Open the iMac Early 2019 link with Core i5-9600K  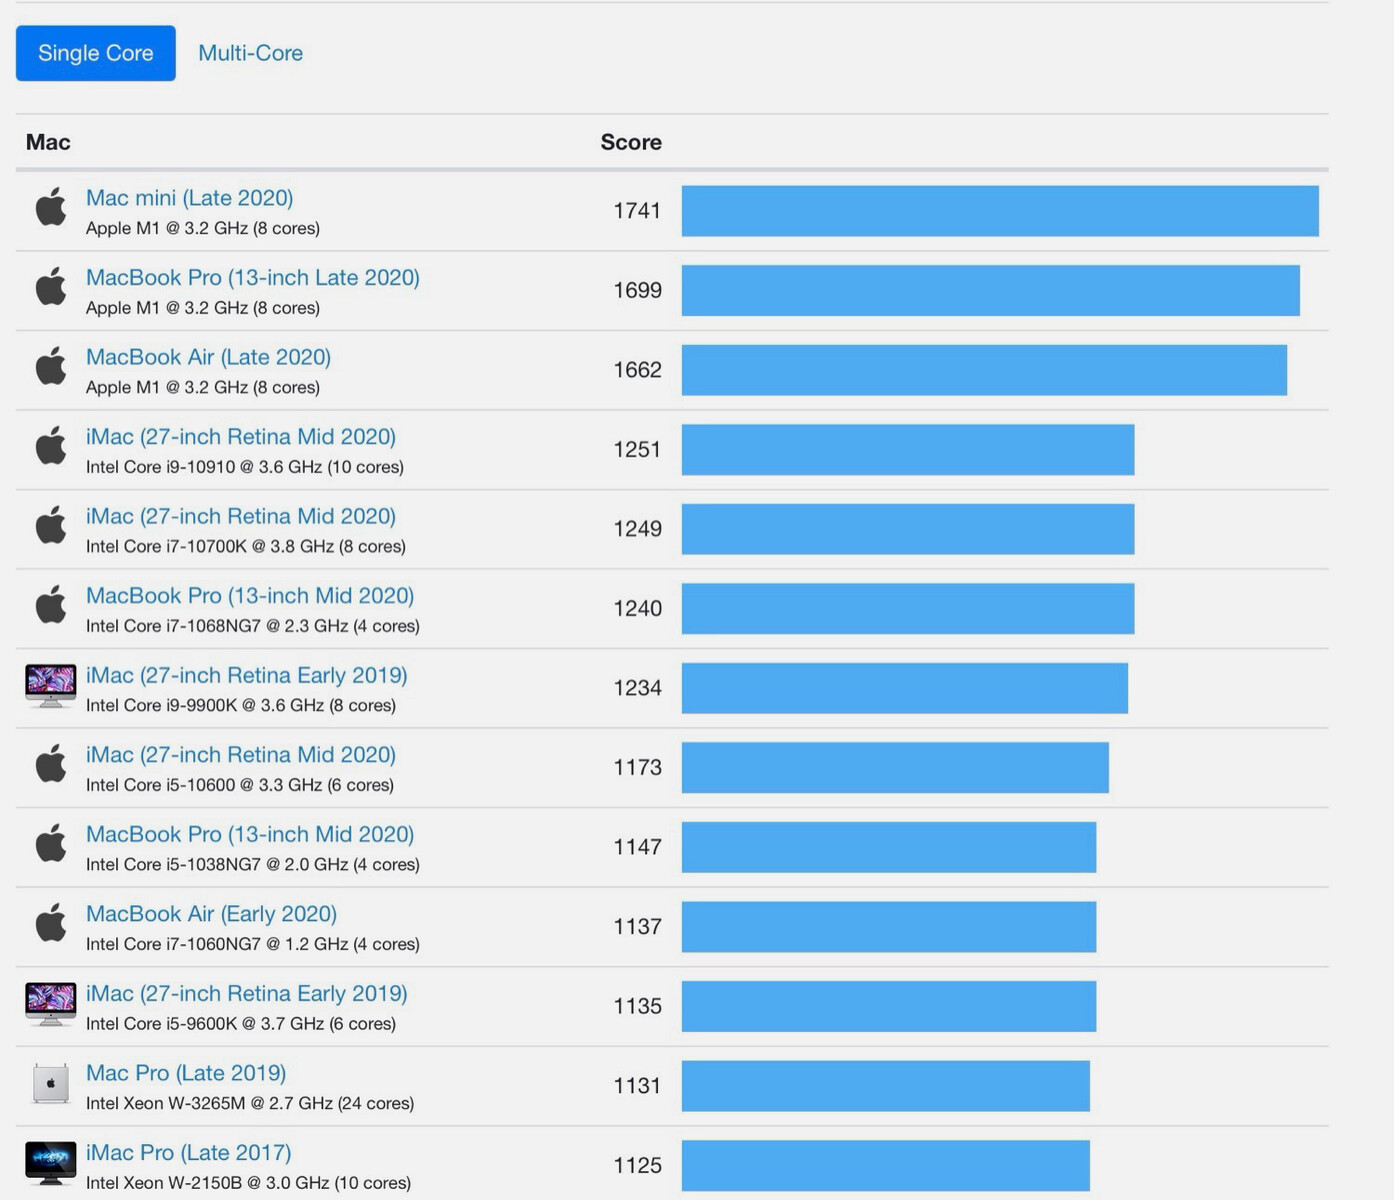point(247,993)
